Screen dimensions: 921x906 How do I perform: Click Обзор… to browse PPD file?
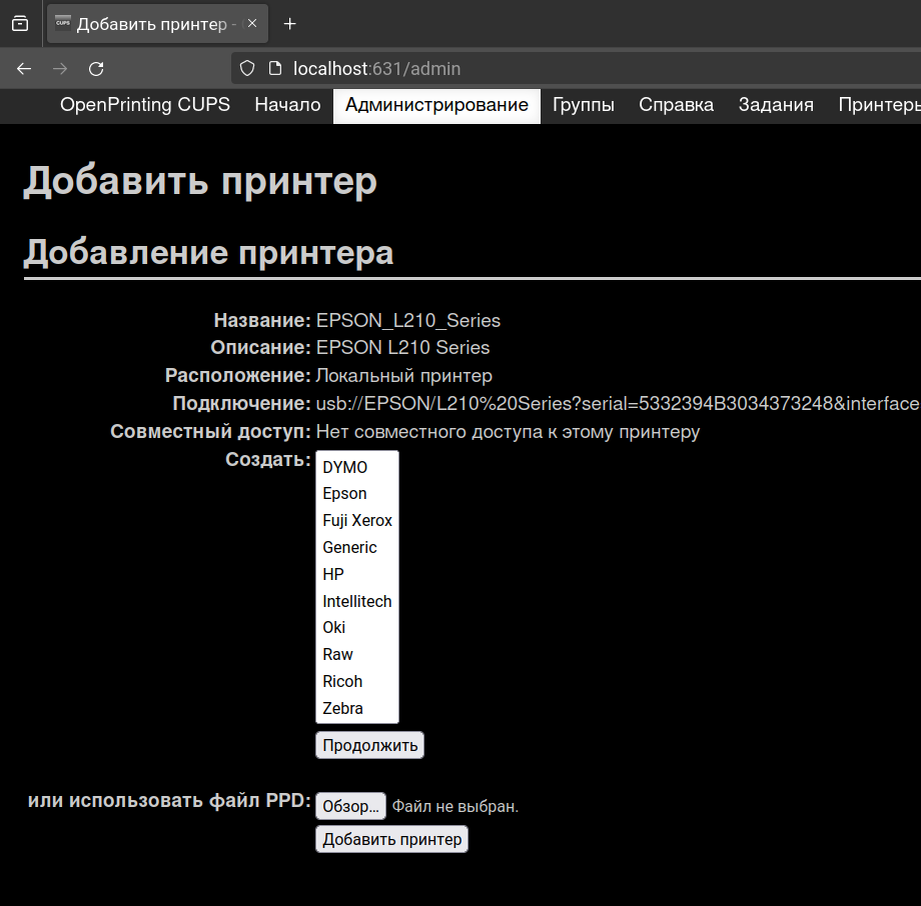pyautogui.click(x=351, y=806)
